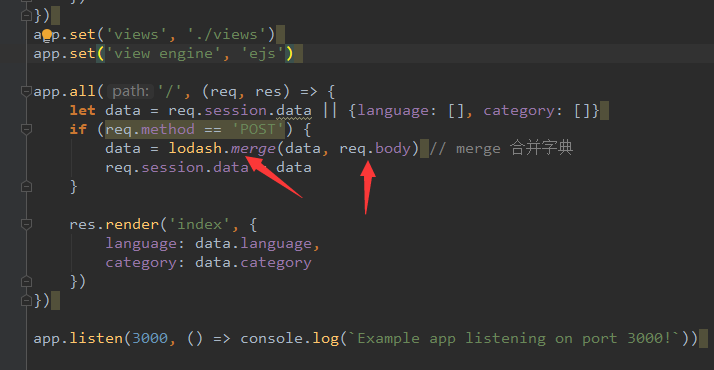Click fold end marker closing res.render call

[x=26, y=281]
